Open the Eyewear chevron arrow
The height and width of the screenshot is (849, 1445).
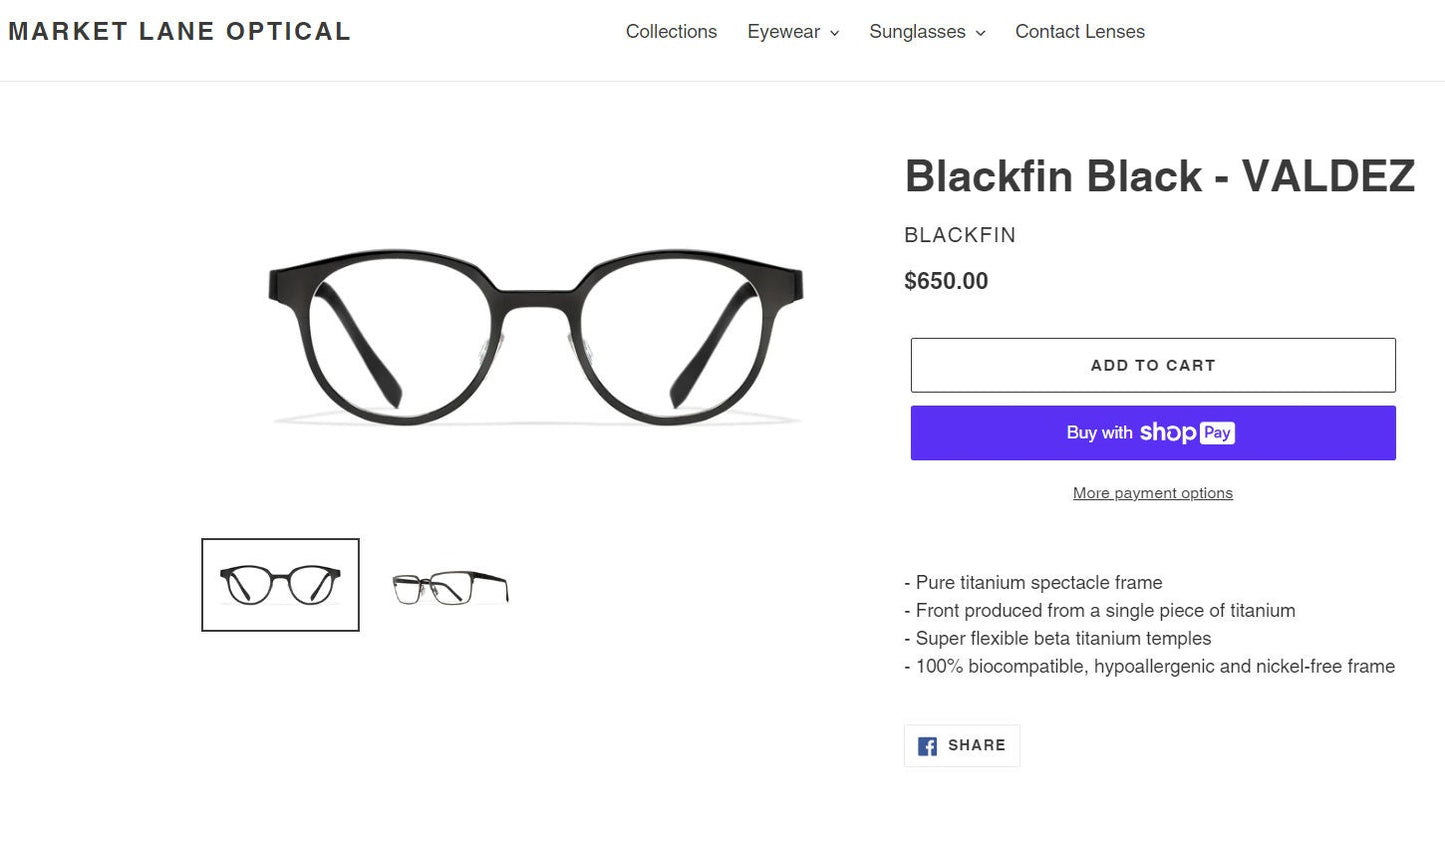[836, 33]
